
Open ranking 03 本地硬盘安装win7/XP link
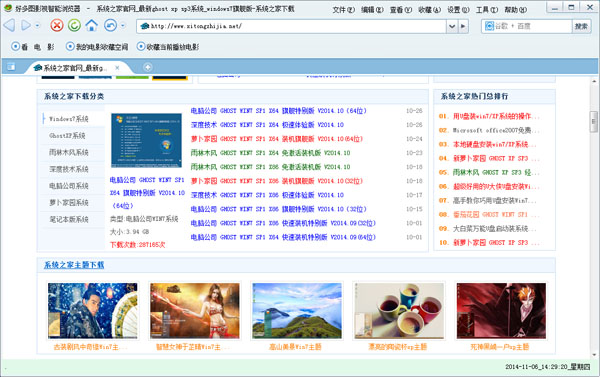495,144
